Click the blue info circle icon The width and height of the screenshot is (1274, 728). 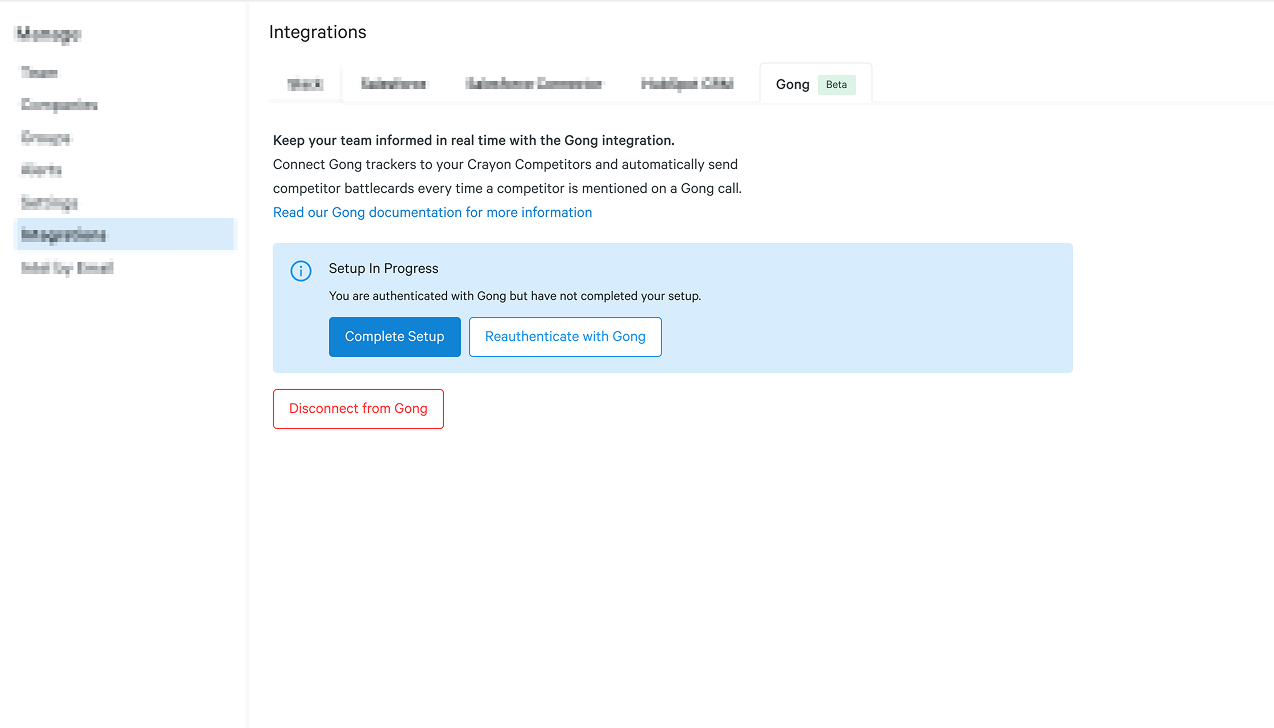click(300, 271)
